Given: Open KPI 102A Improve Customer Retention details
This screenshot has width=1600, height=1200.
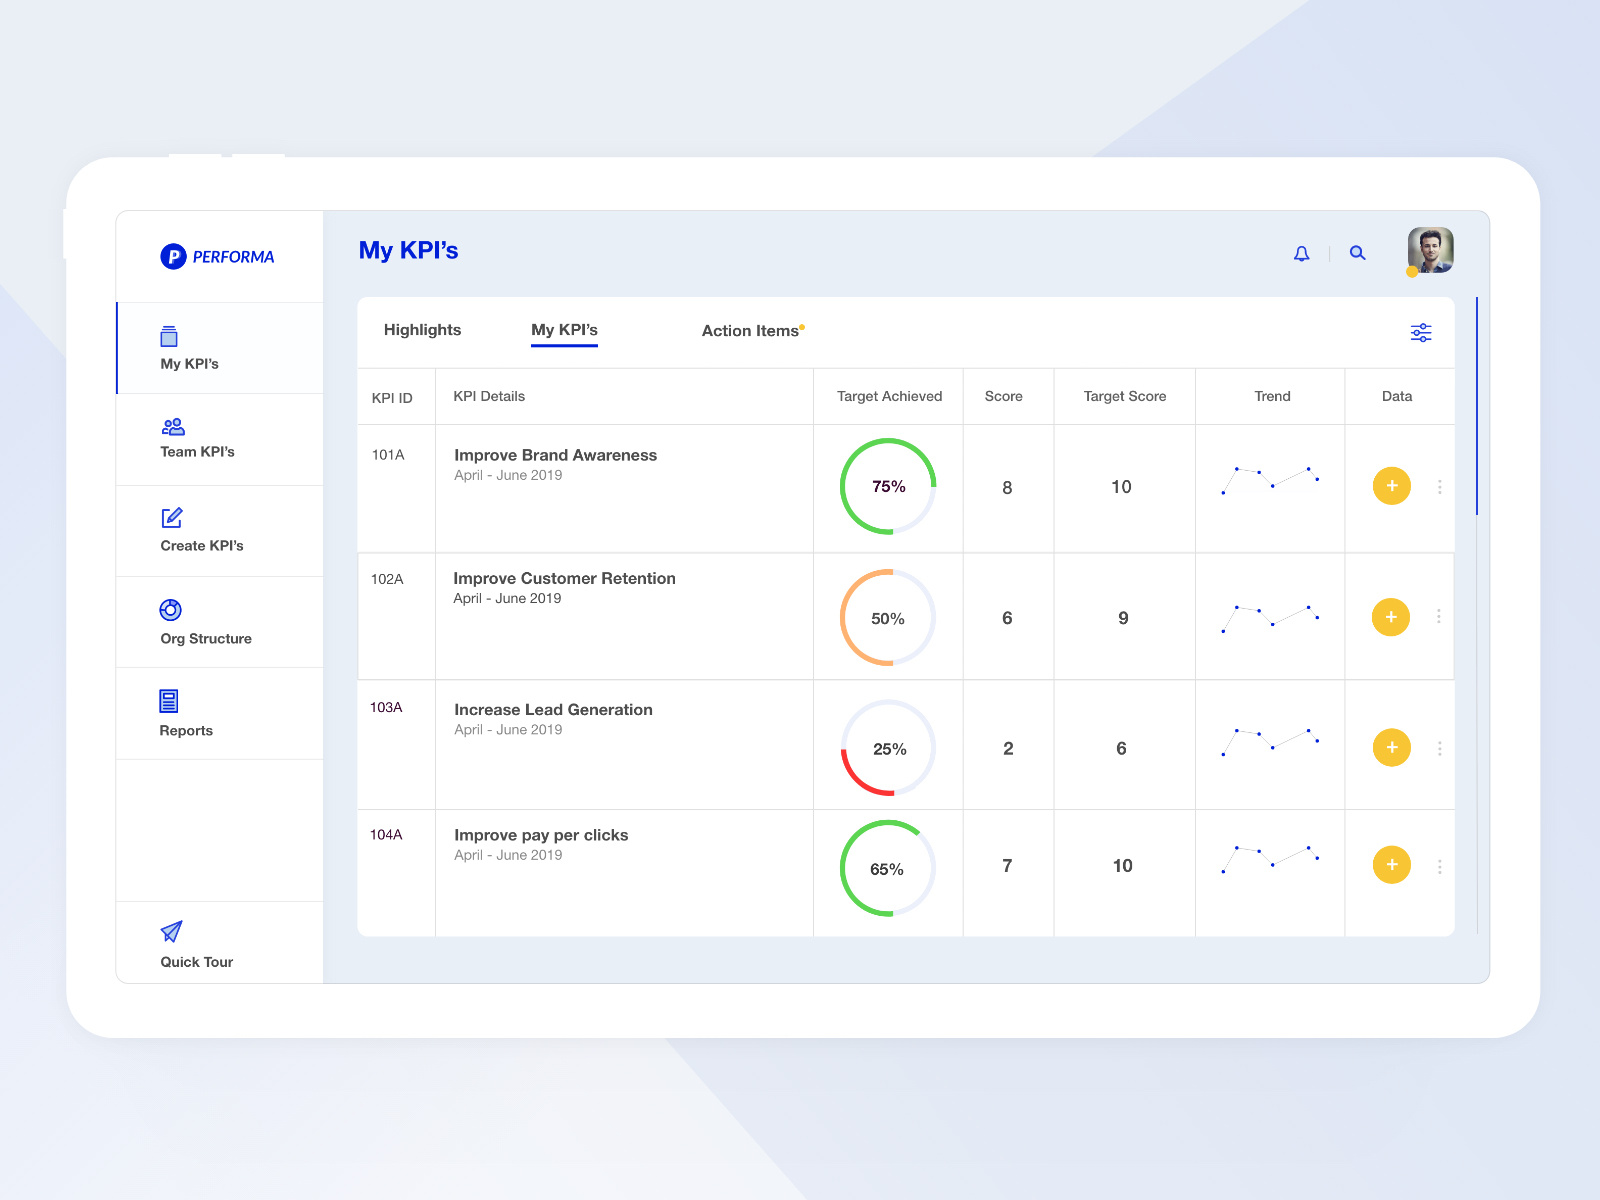Looking at the screenshot, I should [x=565, y=578].
